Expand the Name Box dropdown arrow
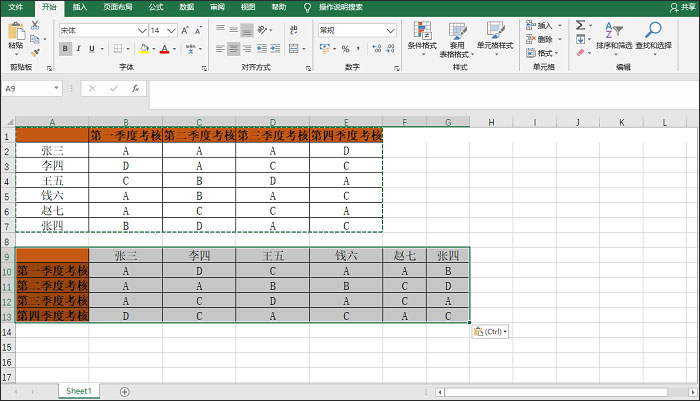The image size is (700, 401). coord(56,88)
